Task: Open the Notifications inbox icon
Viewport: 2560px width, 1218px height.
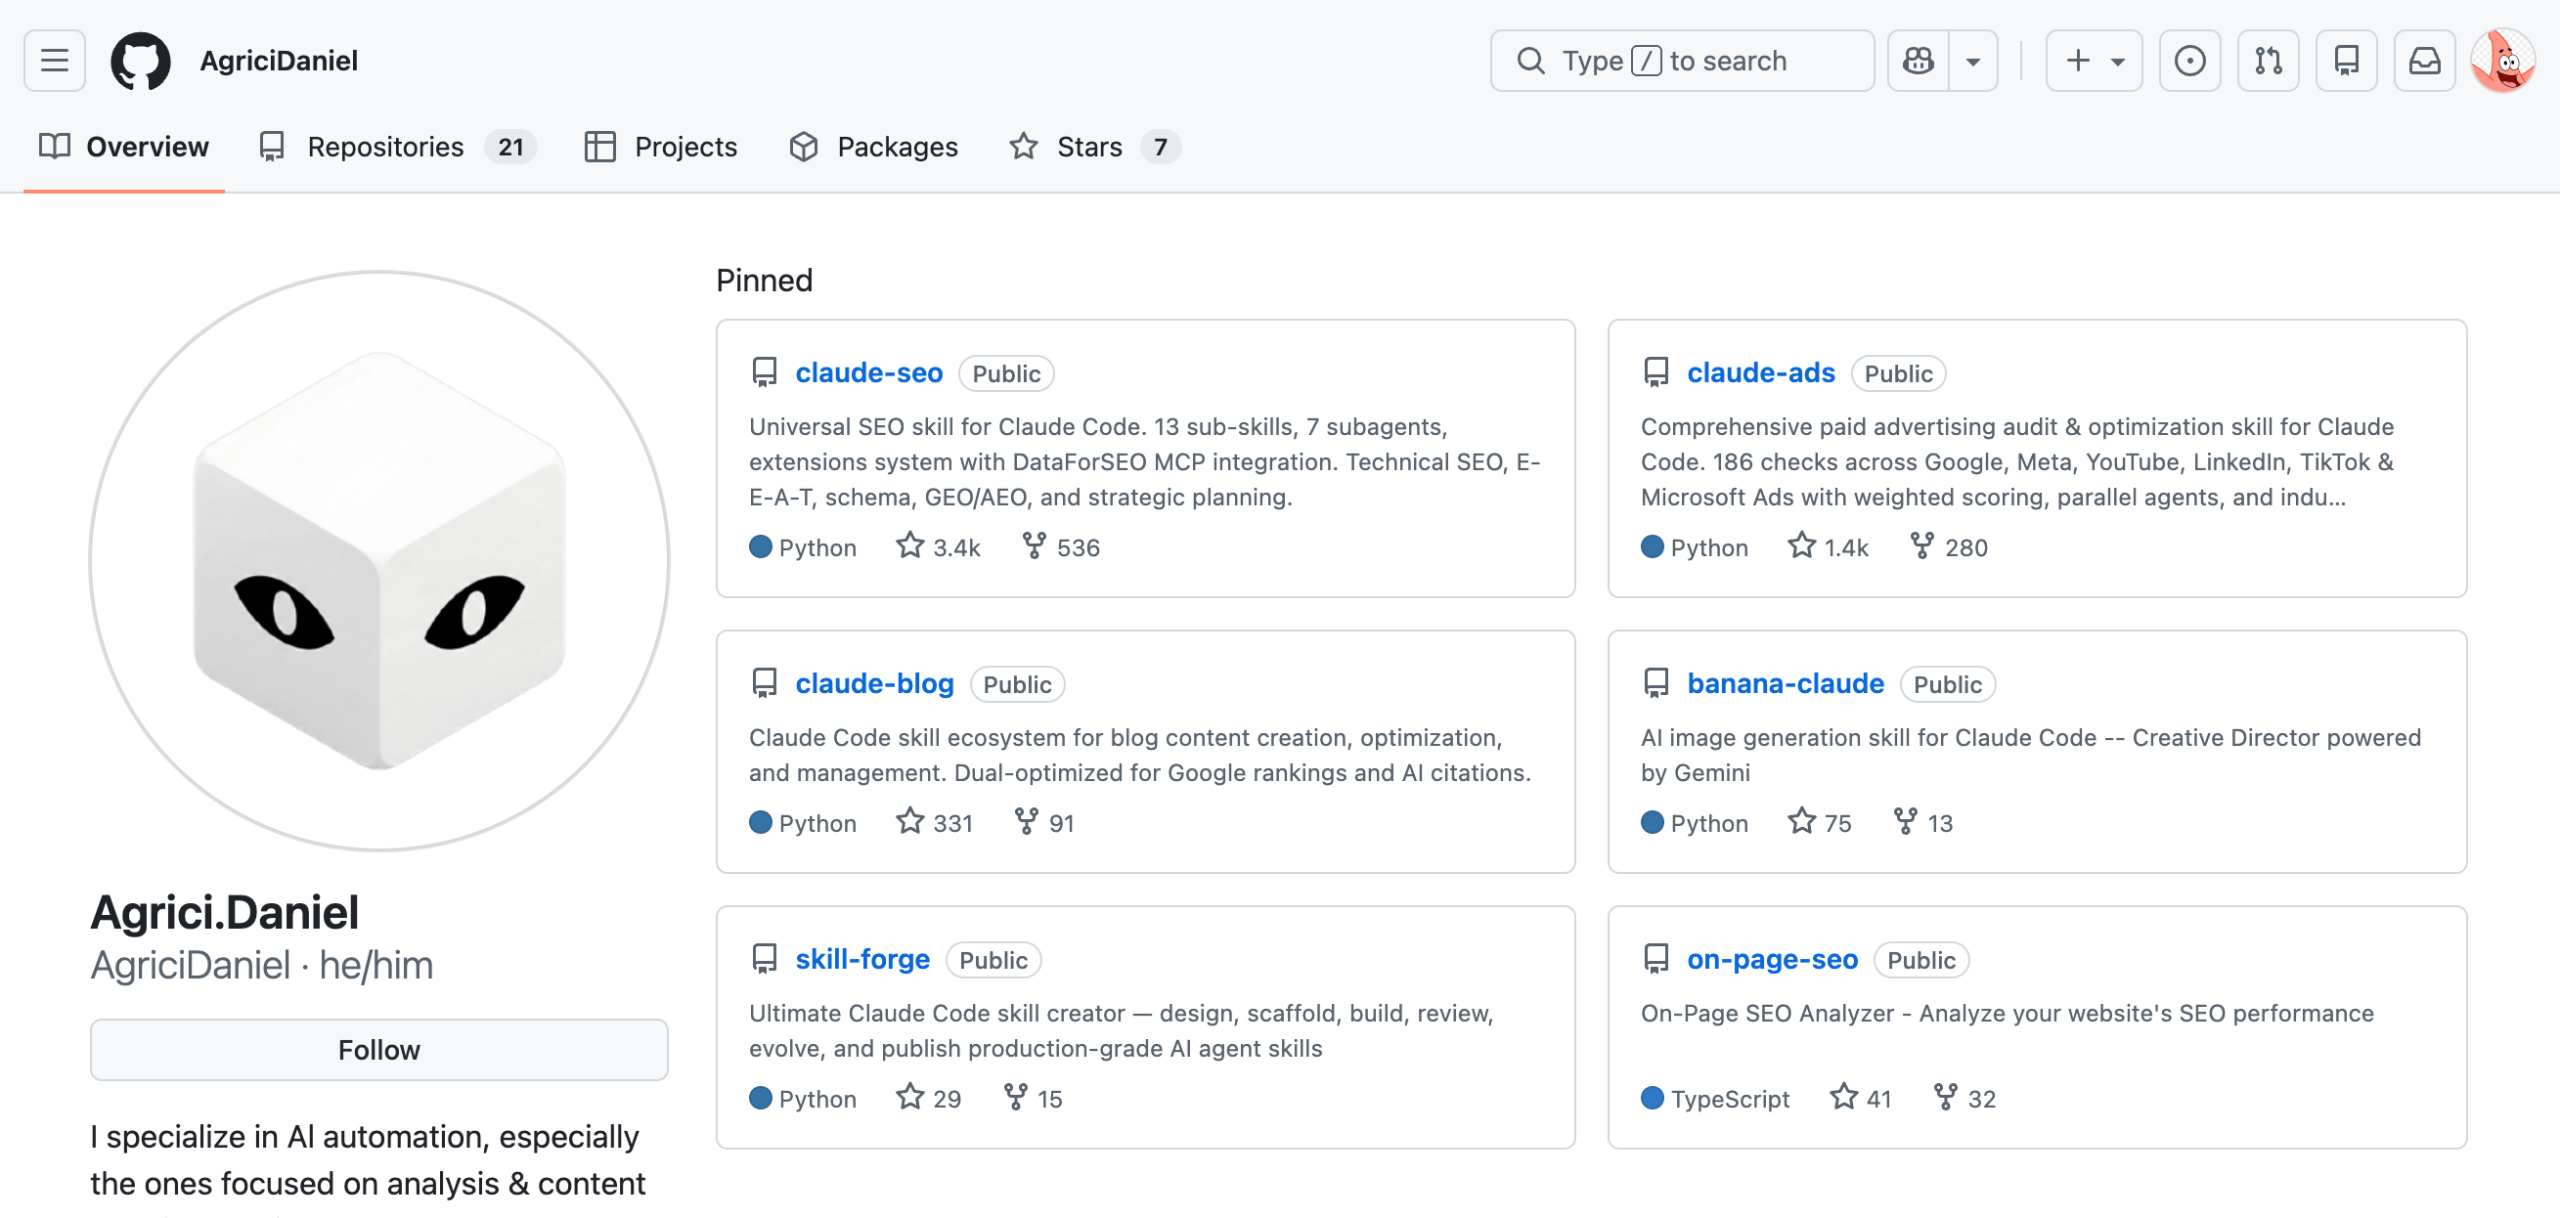Action: 2424,61
